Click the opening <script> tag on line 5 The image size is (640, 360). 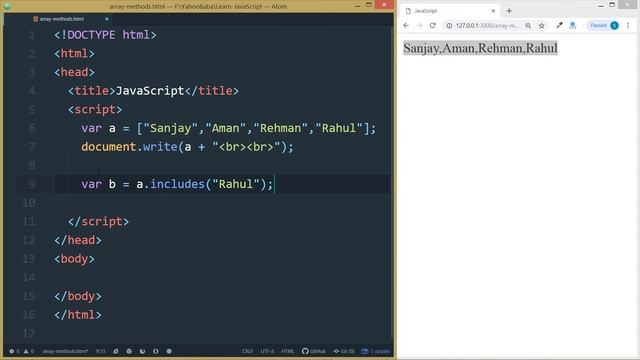point(95,109)
